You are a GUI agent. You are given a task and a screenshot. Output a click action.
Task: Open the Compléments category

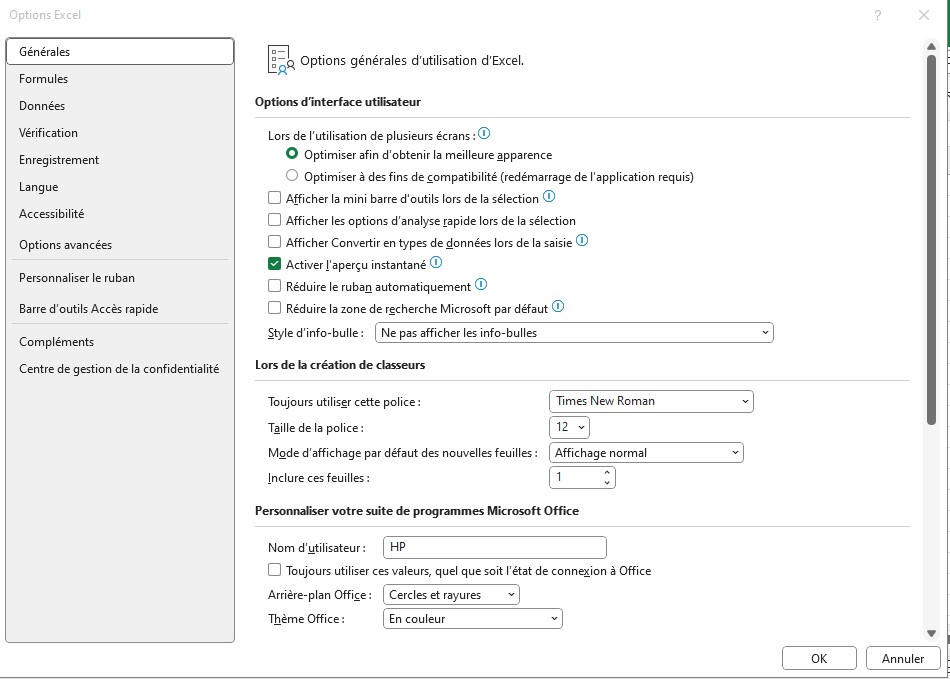click(120, 342)
